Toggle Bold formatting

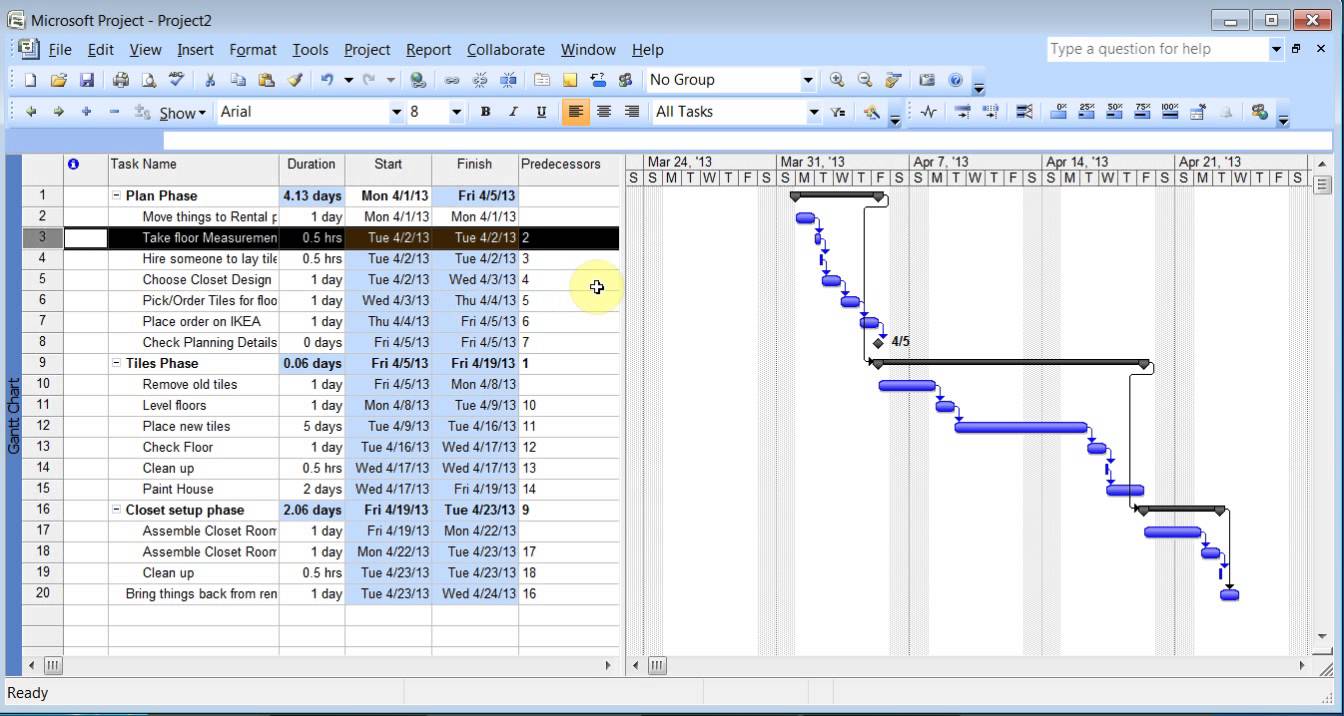click(x=485, y=112)
